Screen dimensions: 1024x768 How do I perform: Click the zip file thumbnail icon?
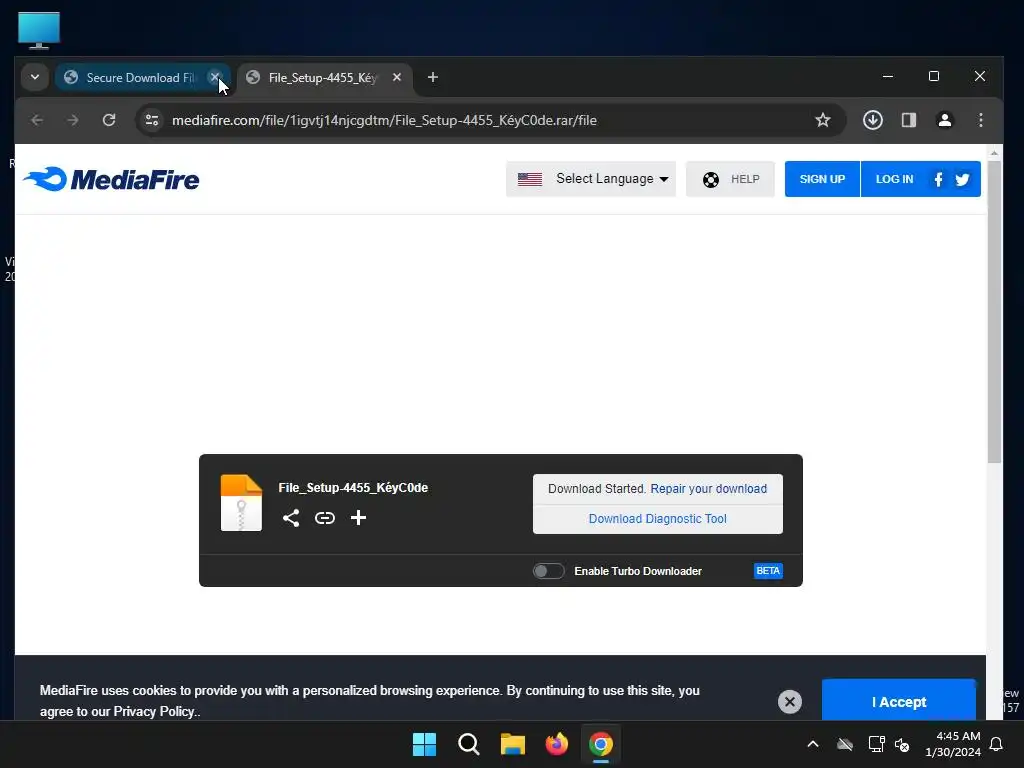click(241, 503)
